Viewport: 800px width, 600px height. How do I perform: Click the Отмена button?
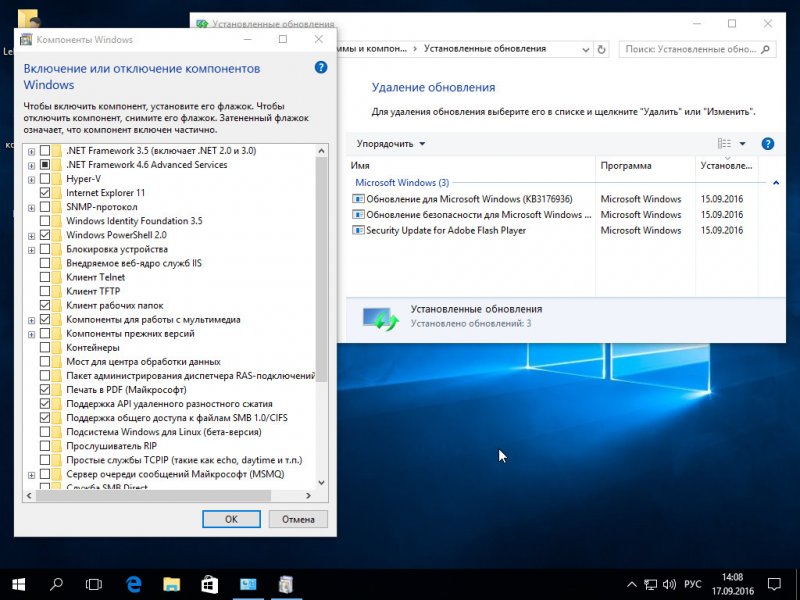[x=298, y=519]
